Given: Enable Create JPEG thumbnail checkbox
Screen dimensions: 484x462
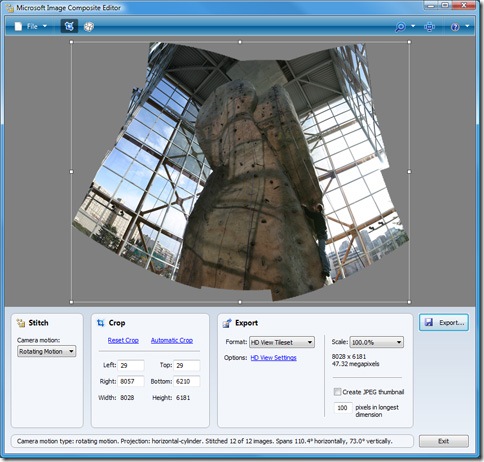Looking at the screenshot, I should (337, 392).
